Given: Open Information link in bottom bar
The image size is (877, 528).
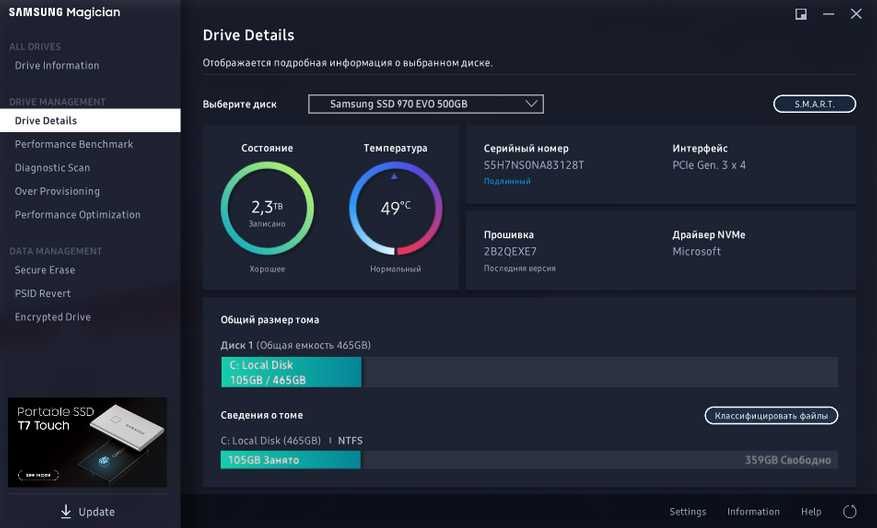Looking at the screenshot, I should pos(753,512).
